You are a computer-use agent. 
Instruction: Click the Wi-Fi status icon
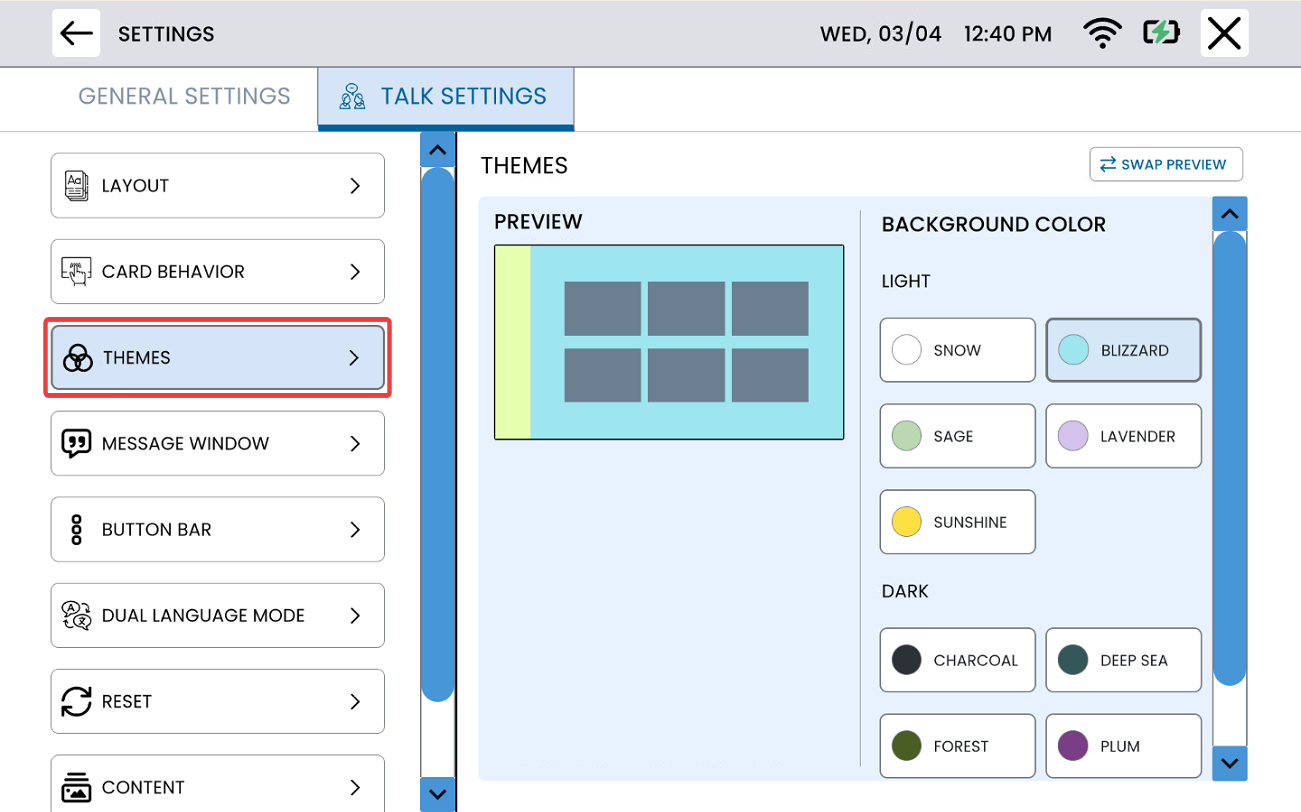pos(1102,33)
